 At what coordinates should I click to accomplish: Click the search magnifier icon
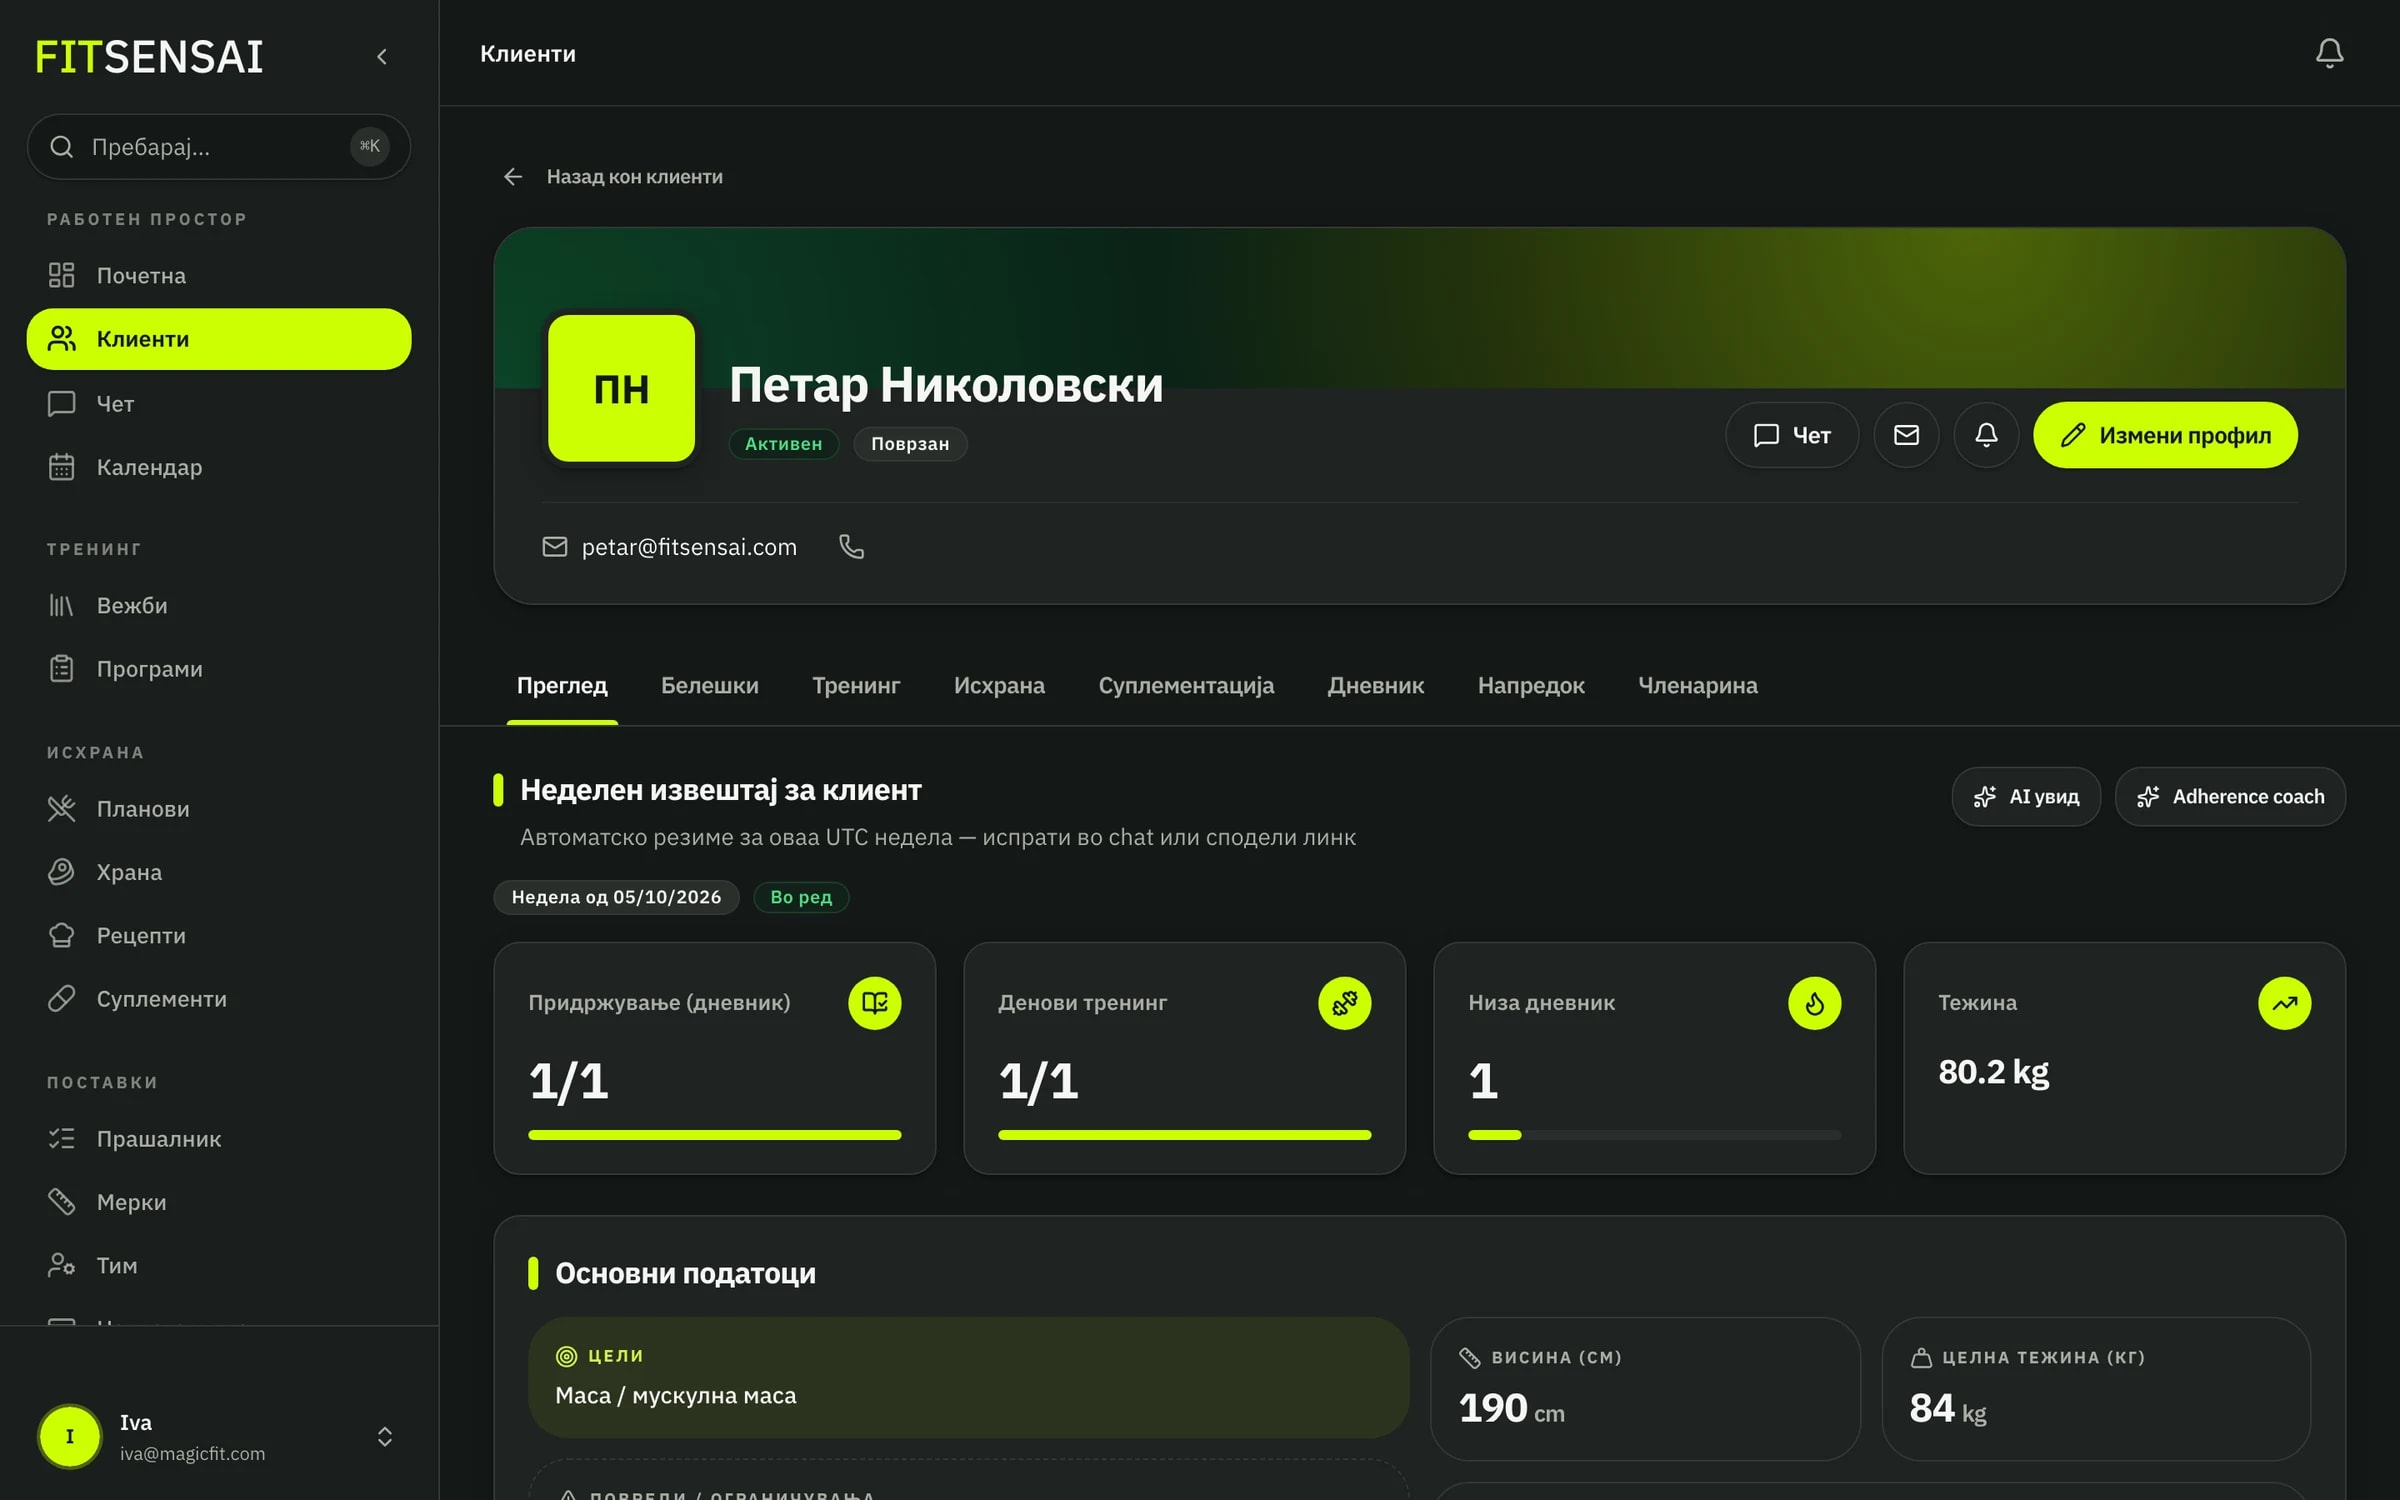tap(62, 147)
